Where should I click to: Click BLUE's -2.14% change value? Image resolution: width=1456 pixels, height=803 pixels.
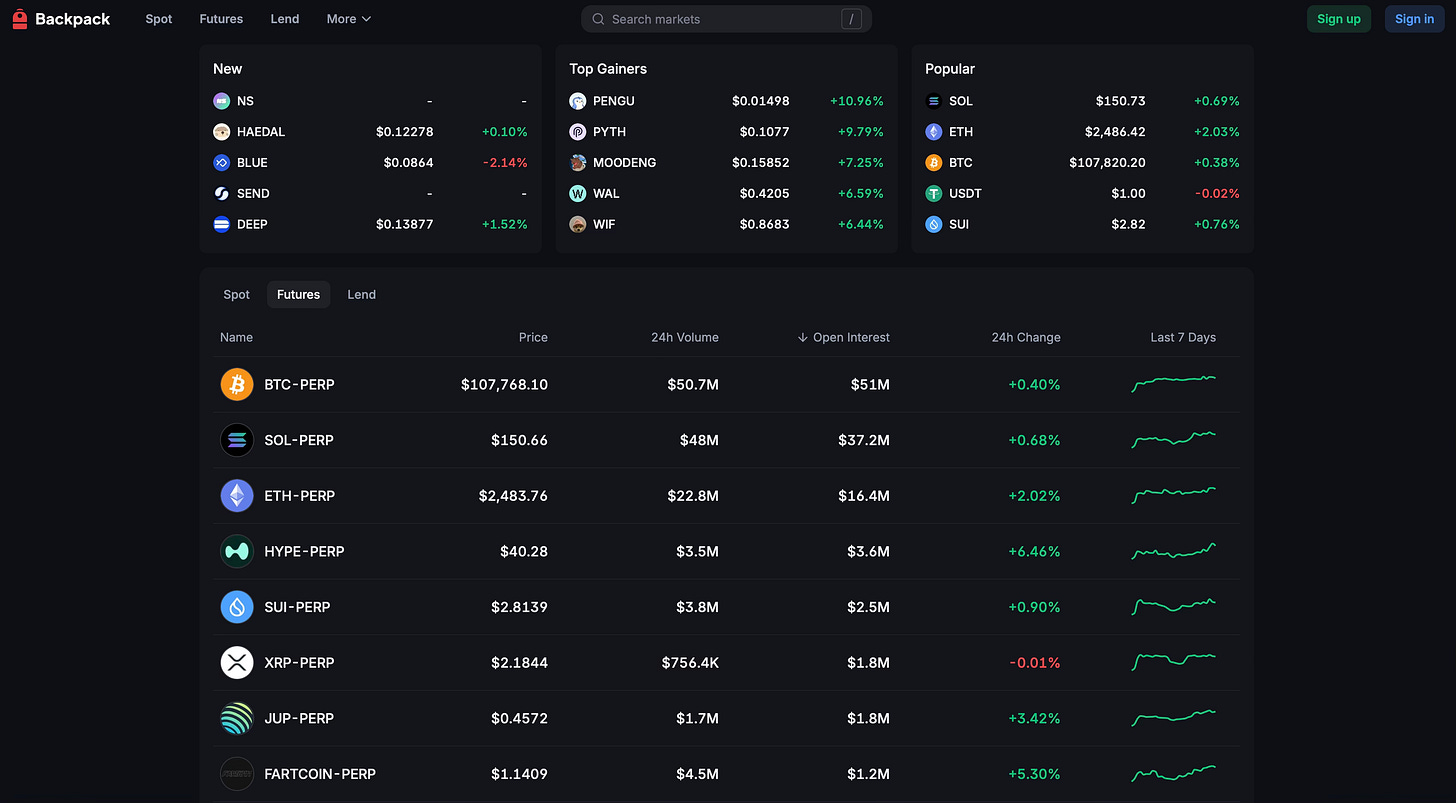pyautogui.click(x=505, y=163)
